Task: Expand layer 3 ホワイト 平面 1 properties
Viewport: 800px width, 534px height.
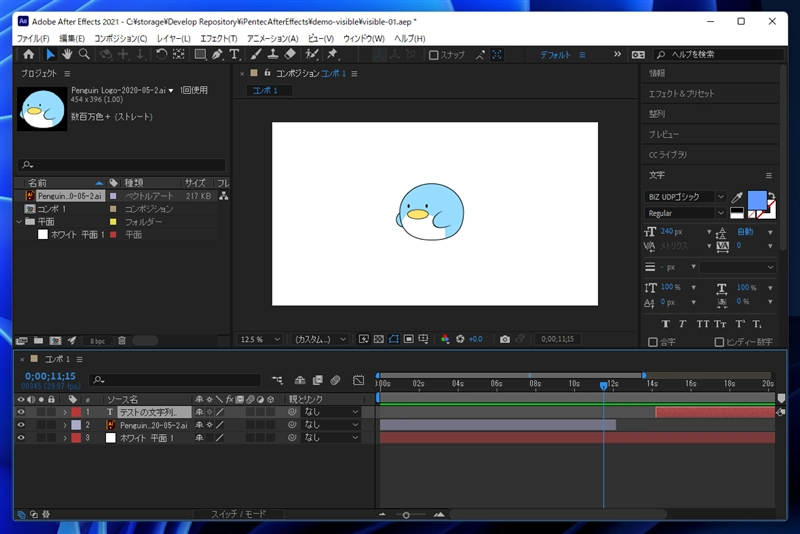Action: point(64,438)
